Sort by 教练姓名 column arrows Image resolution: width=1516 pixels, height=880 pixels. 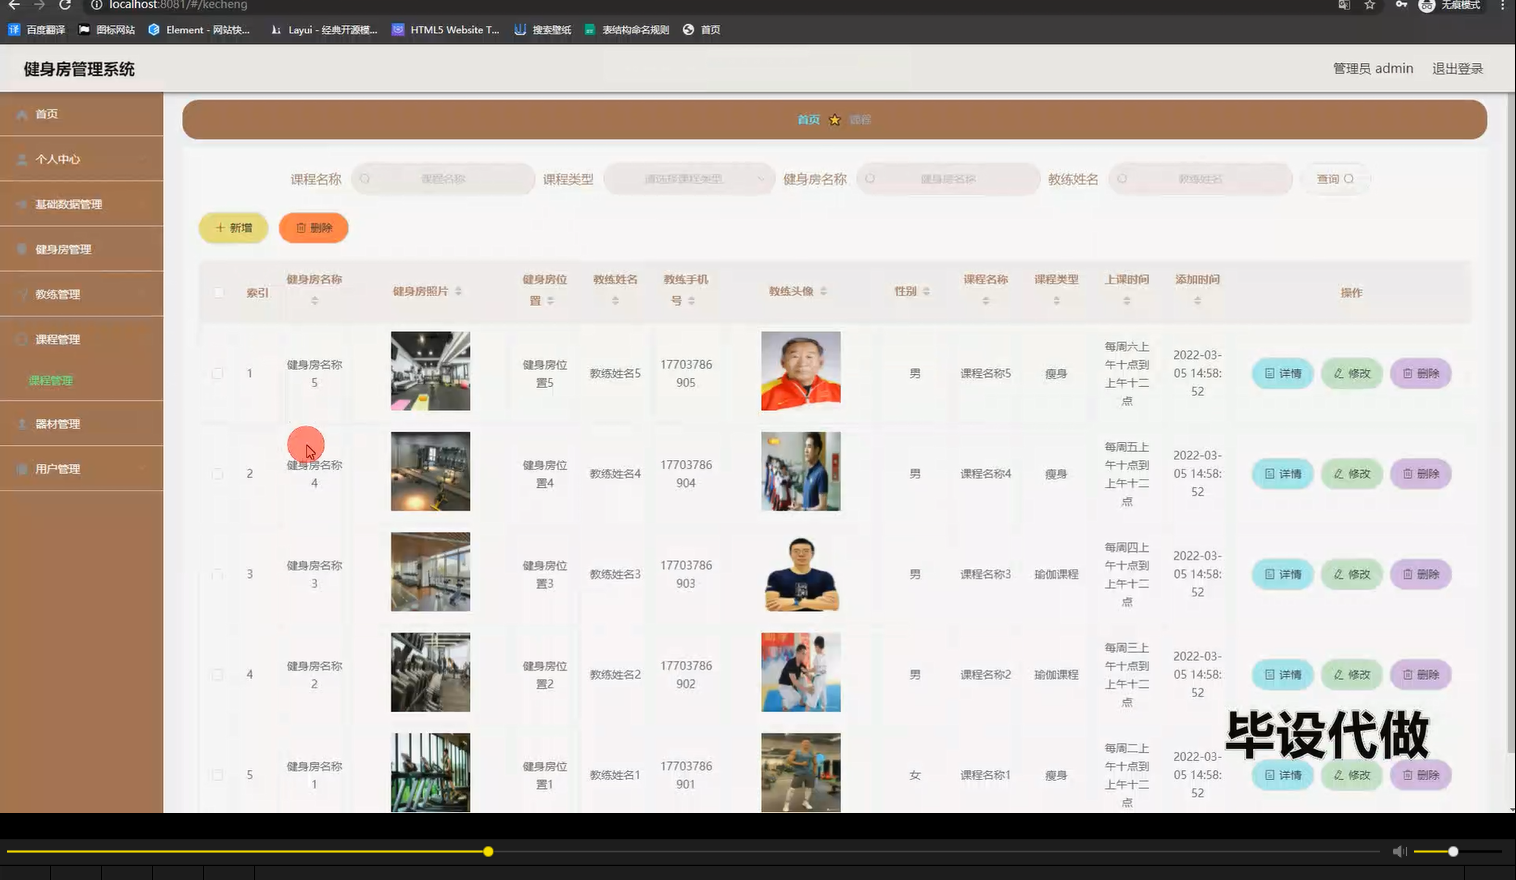[615, 301]
